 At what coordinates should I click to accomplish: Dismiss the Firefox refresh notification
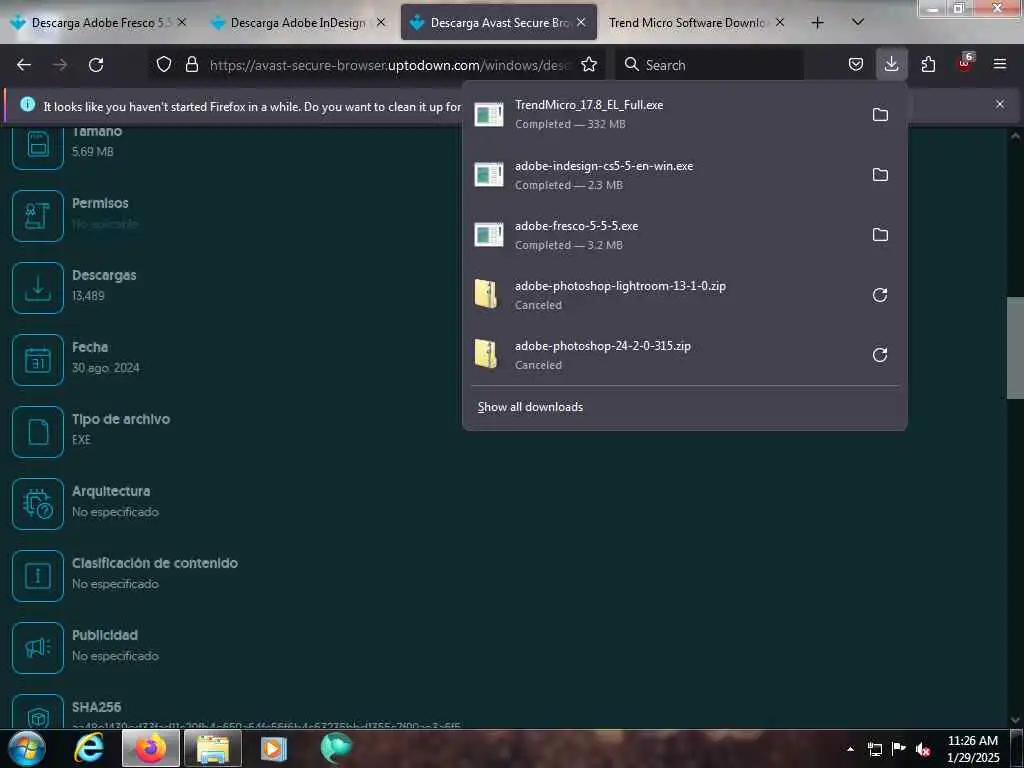click(x=1000, y=104)
